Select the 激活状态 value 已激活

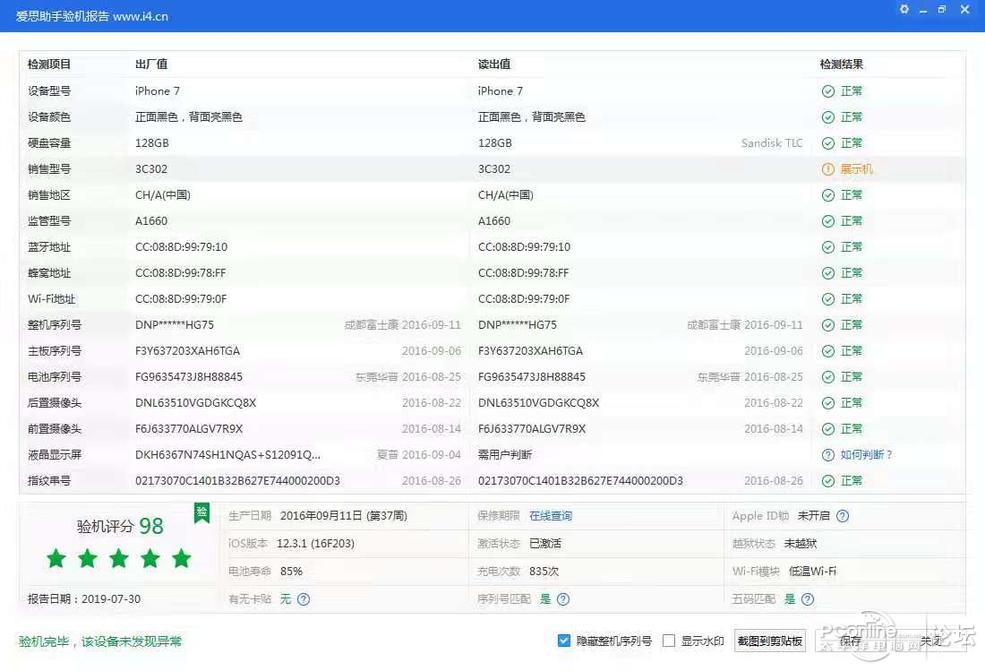(545, 543)
